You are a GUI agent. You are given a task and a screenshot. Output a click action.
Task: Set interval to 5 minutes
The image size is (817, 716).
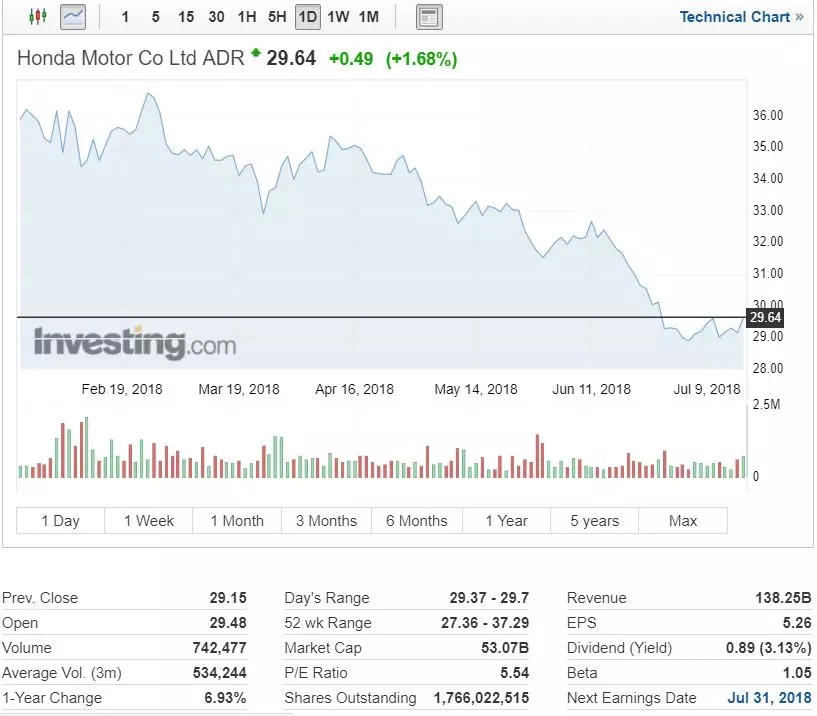pos(155,17)
